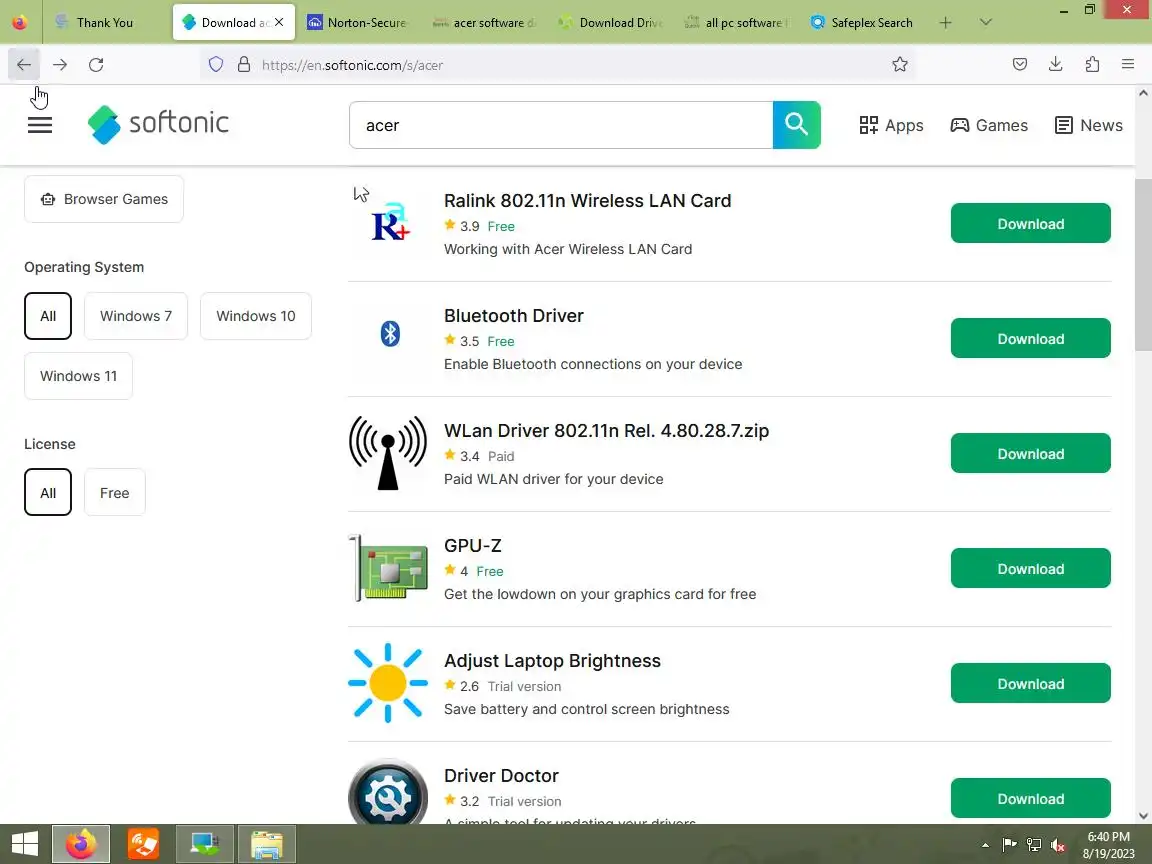This screenshot has height=864, width=1152.
Task: Switch to the acer software tab
Action: coord(485,23)
